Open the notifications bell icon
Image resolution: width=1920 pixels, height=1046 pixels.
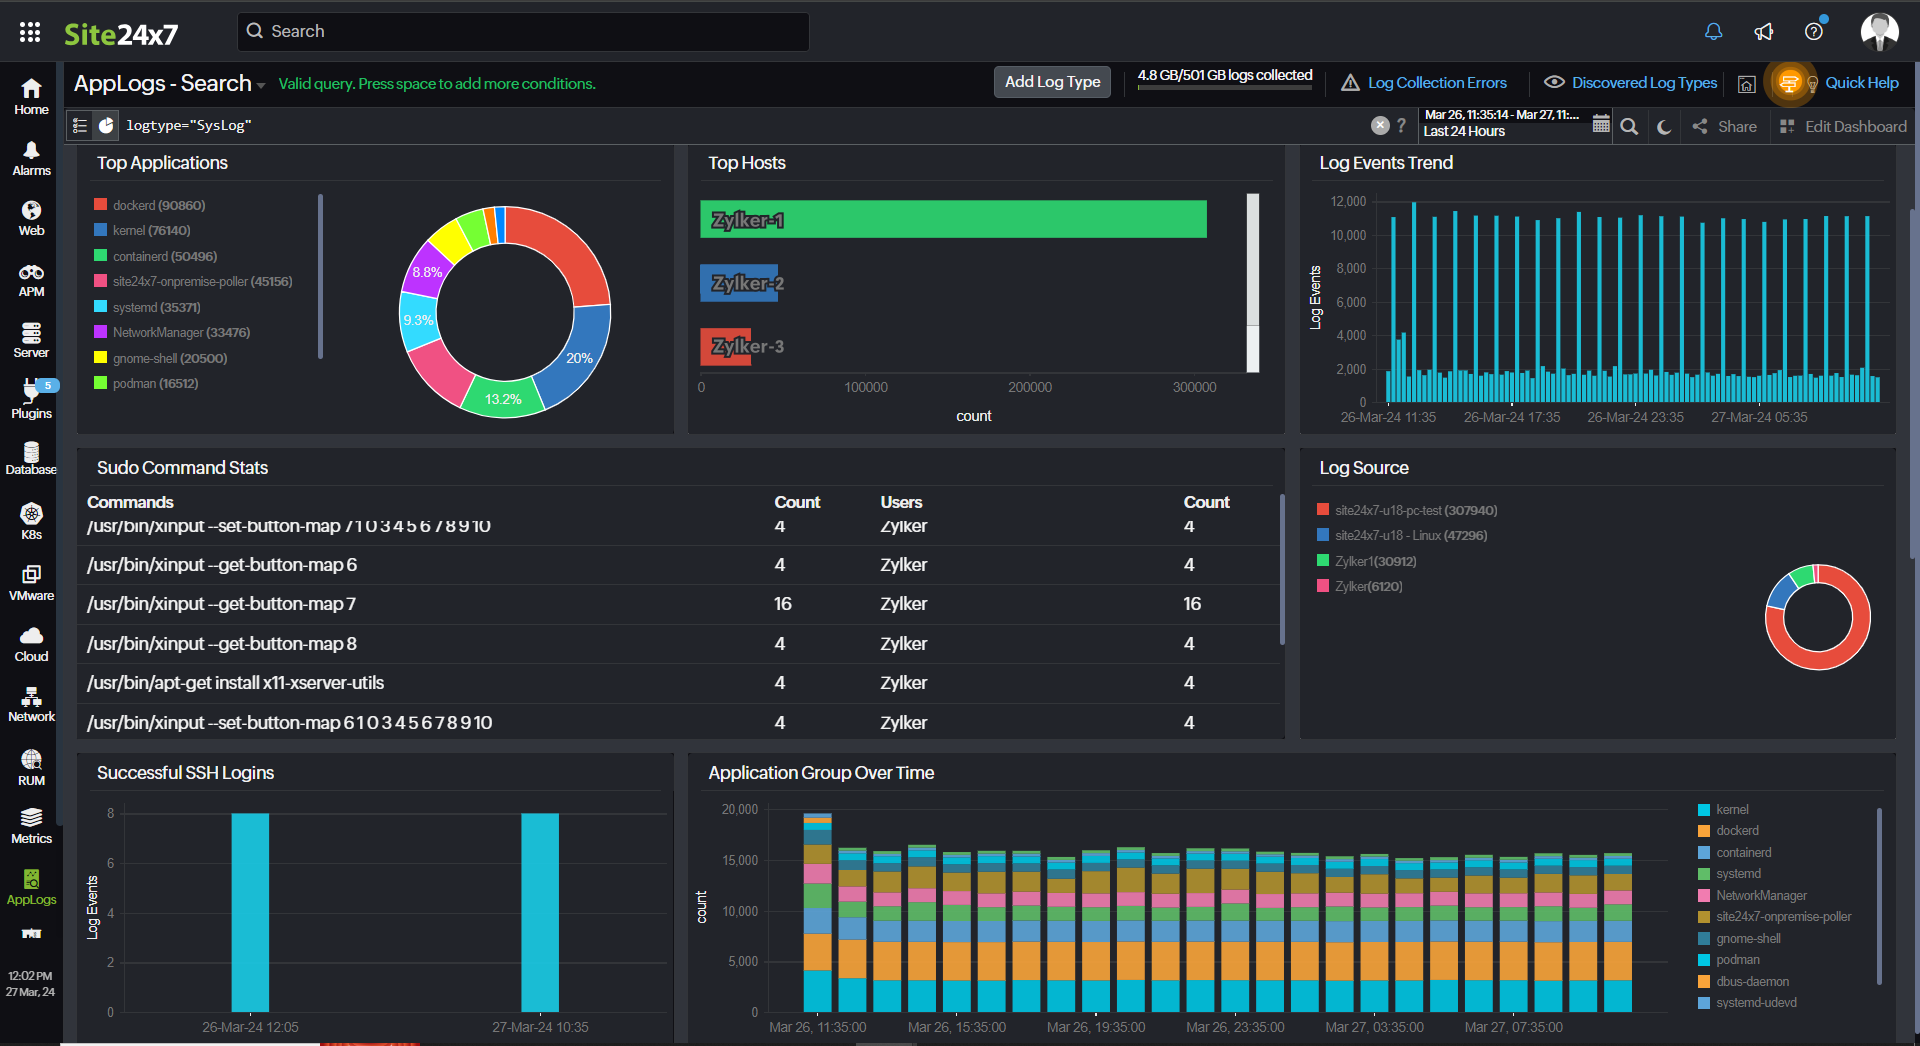click(1713, 31)
